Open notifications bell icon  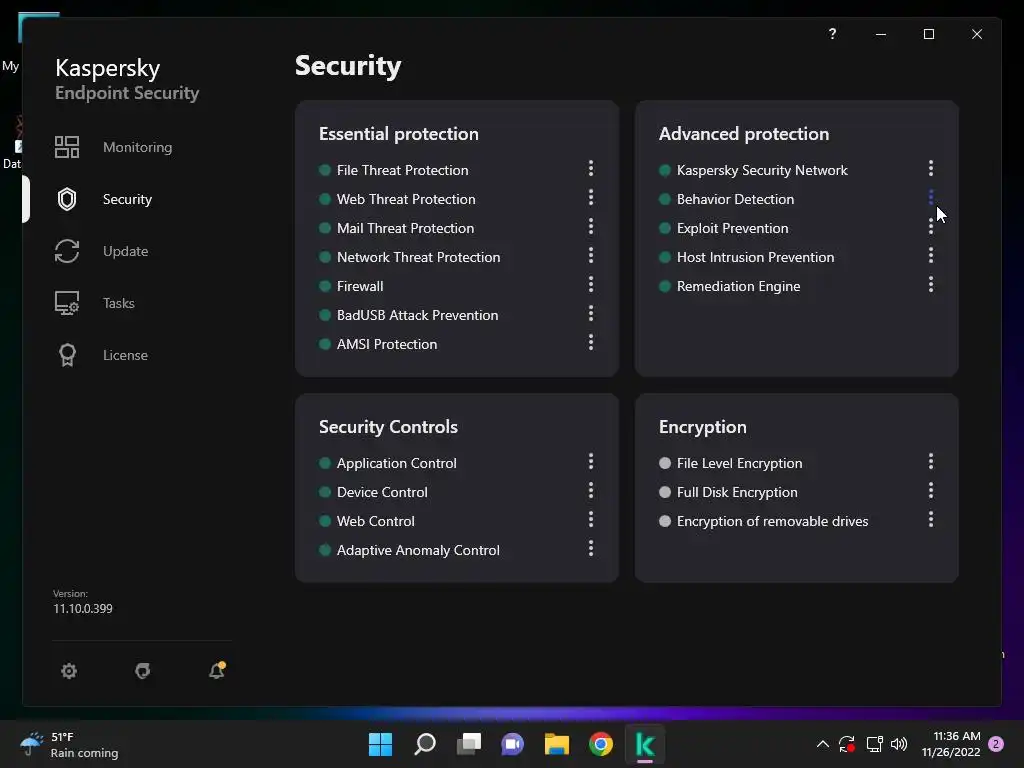pos(217,670)
